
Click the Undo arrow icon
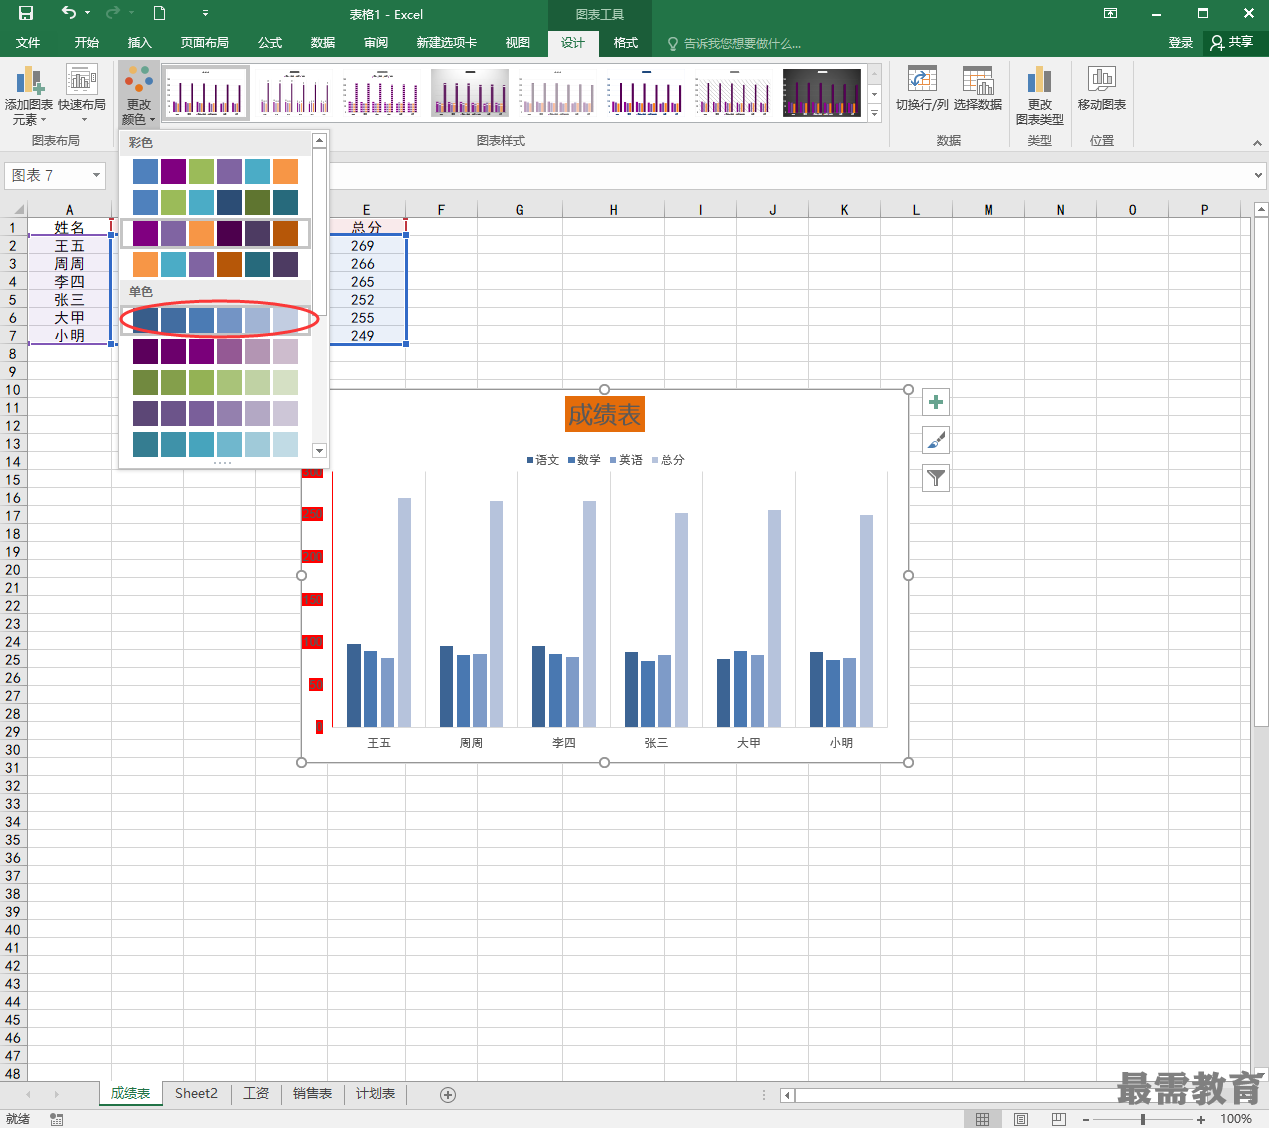(x=68, y=13)
